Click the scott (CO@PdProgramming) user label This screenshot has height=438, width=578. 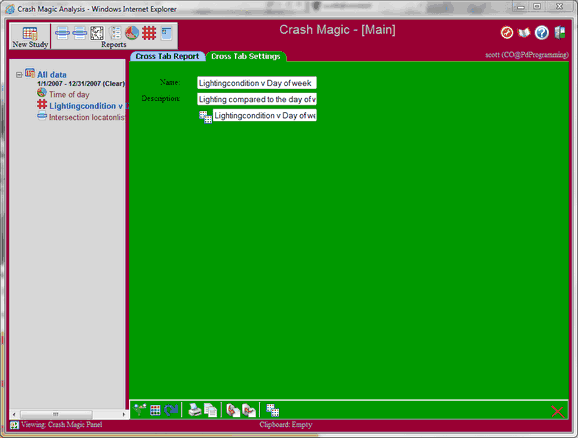[527, 55]
